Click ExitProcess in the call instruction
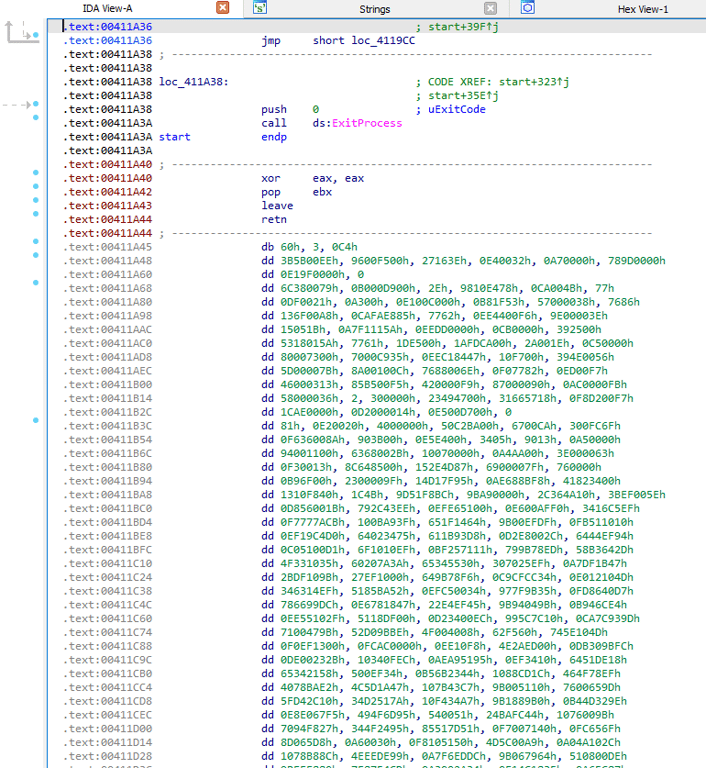706x768 pixels. 367,123
